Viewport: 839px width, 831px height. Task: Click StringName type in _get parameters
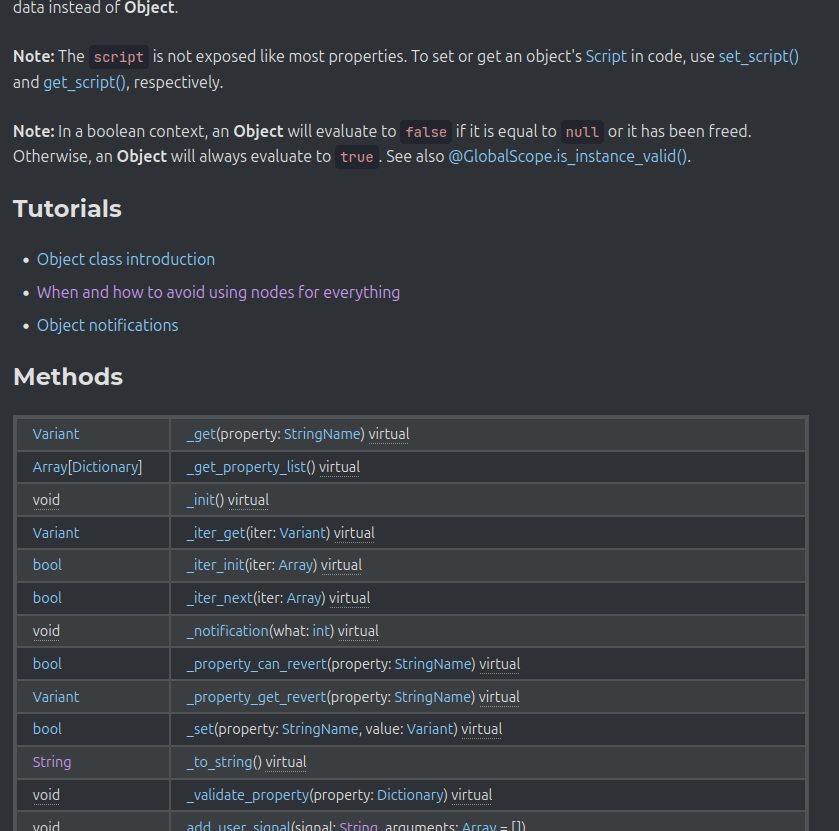click(x=322, y=434)
